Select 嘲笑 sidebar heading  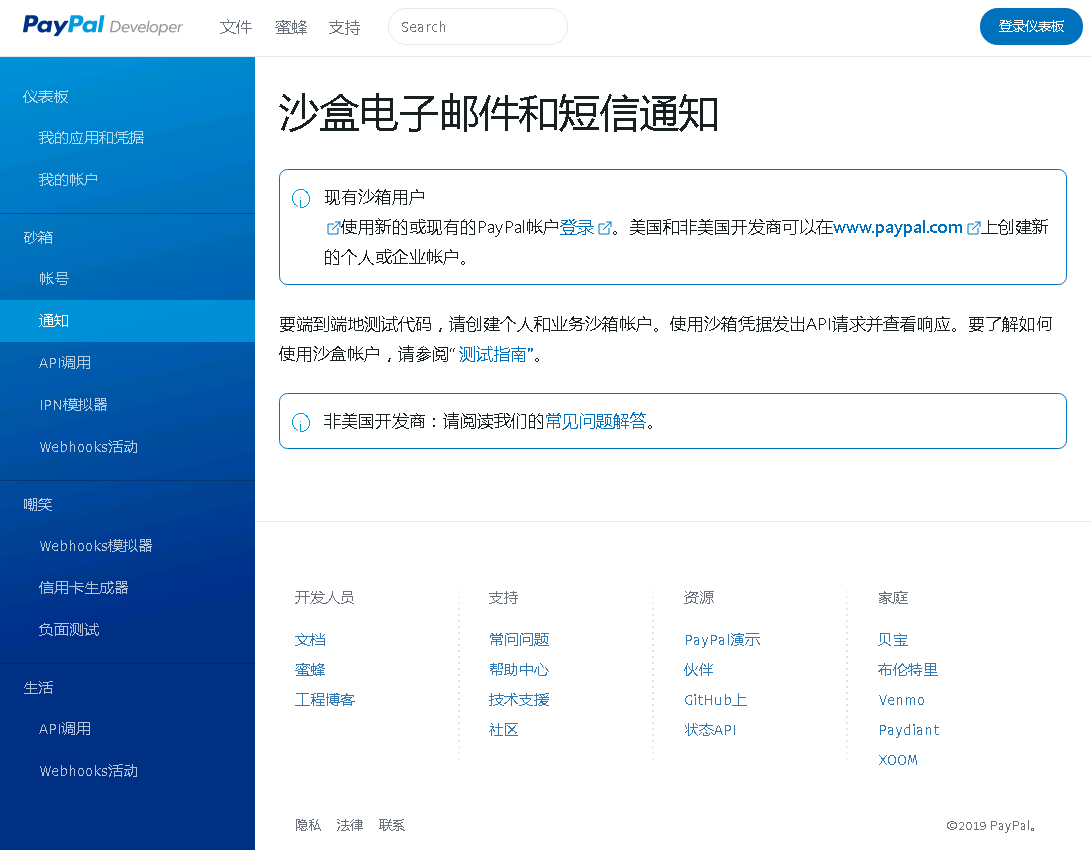[38, 504]
